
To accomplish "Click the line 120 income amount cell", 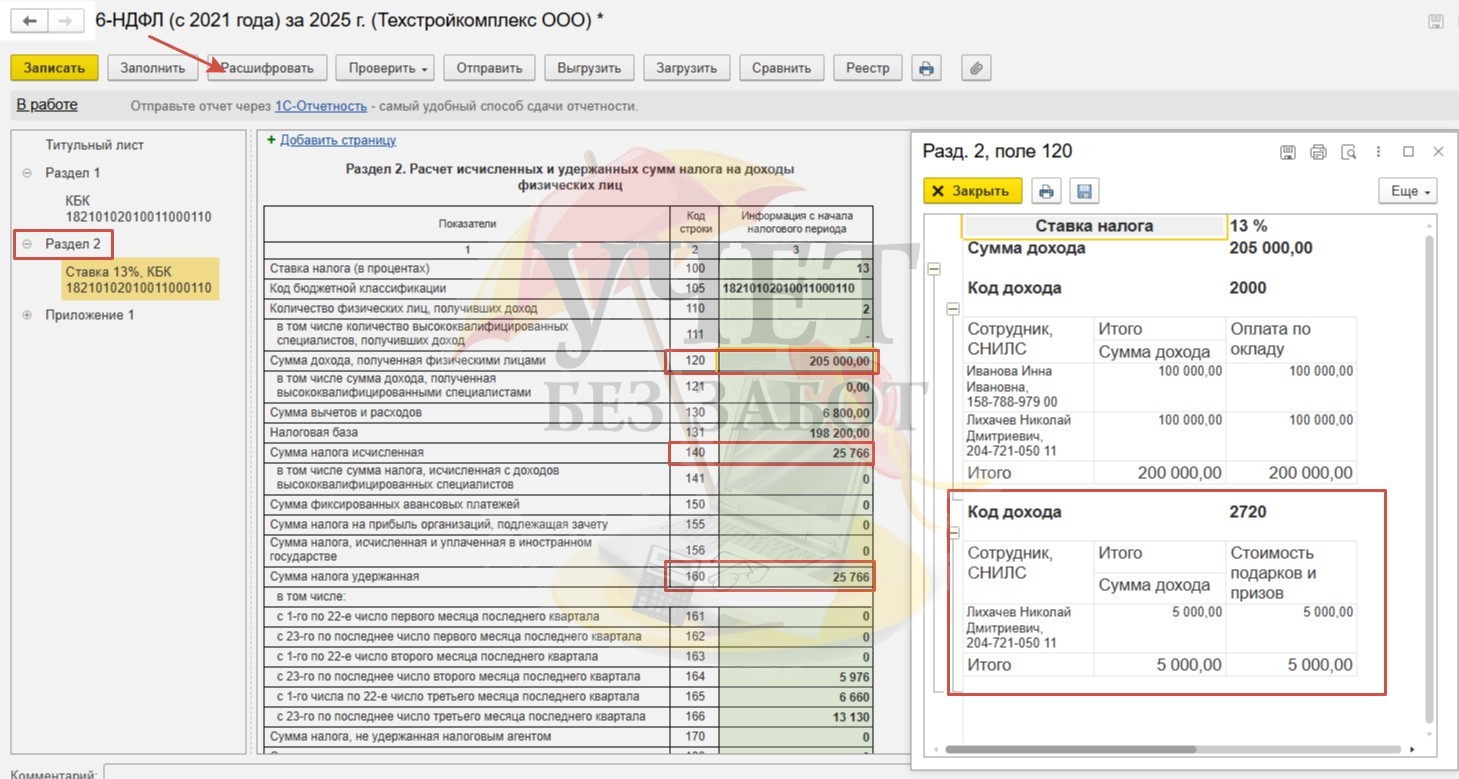I will pyautogui.click(x=798, y=360).
